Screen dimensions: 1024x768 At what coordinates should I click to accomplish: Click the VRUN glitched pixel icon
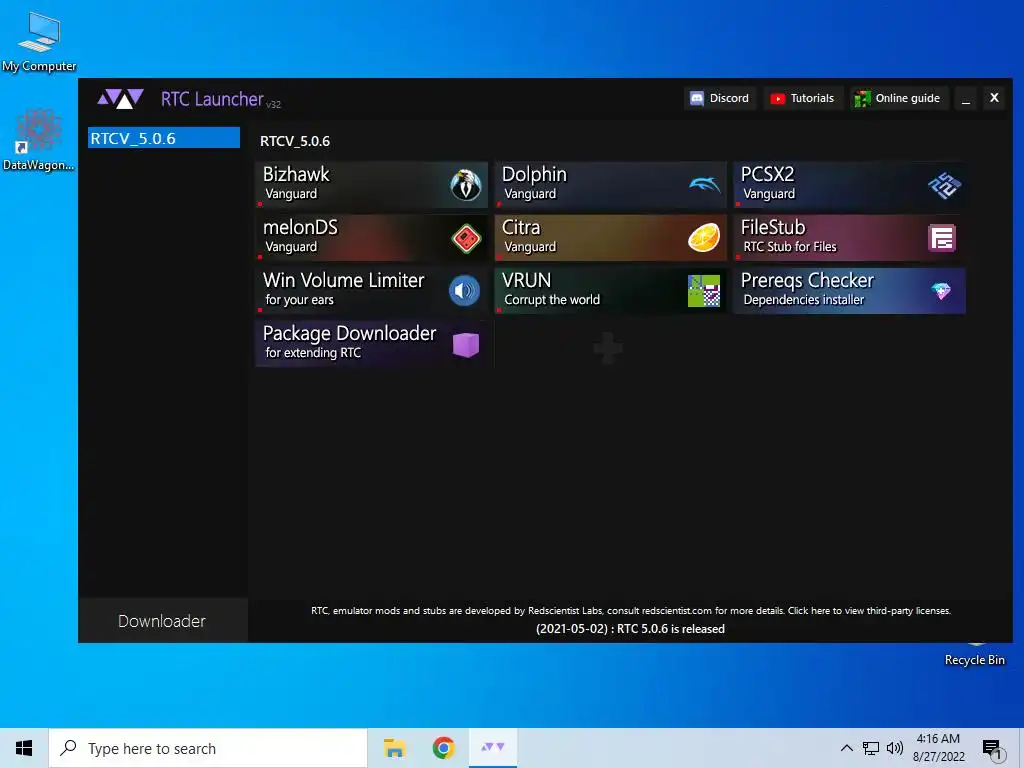[x=704, y=291]
